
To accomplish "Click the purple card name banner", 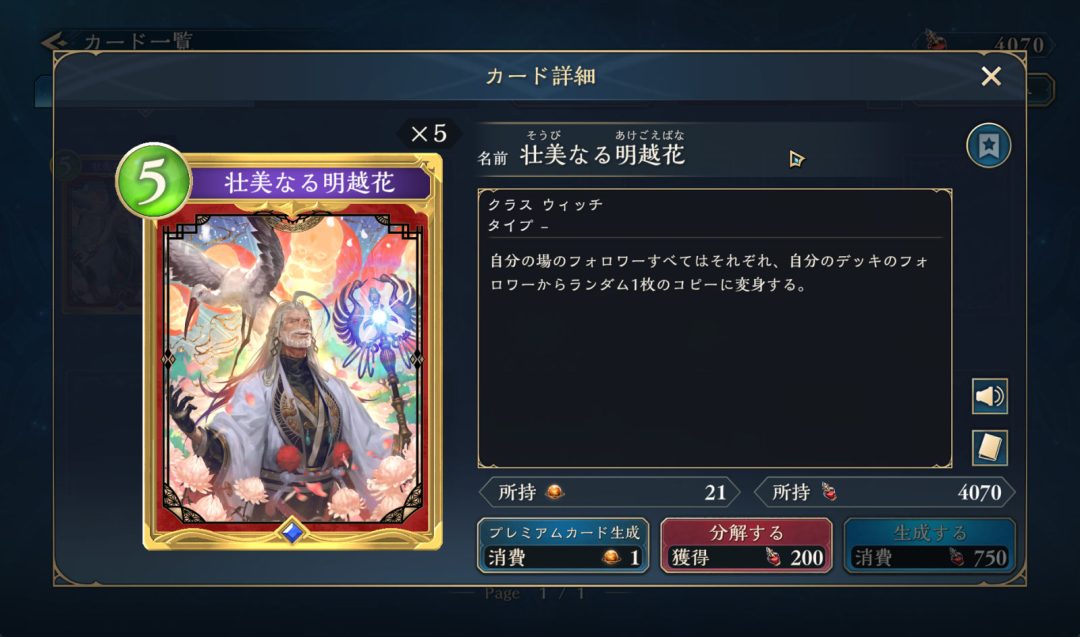I will 310,183.
